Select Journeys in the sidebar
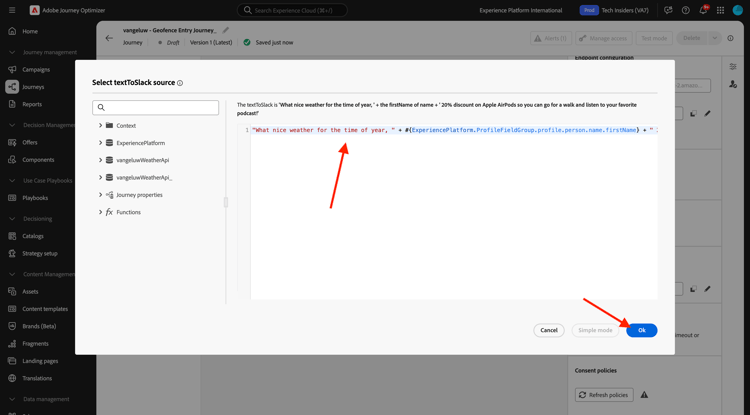The height and width of the screenshot is (415, 750). click(x=33, y=87)
